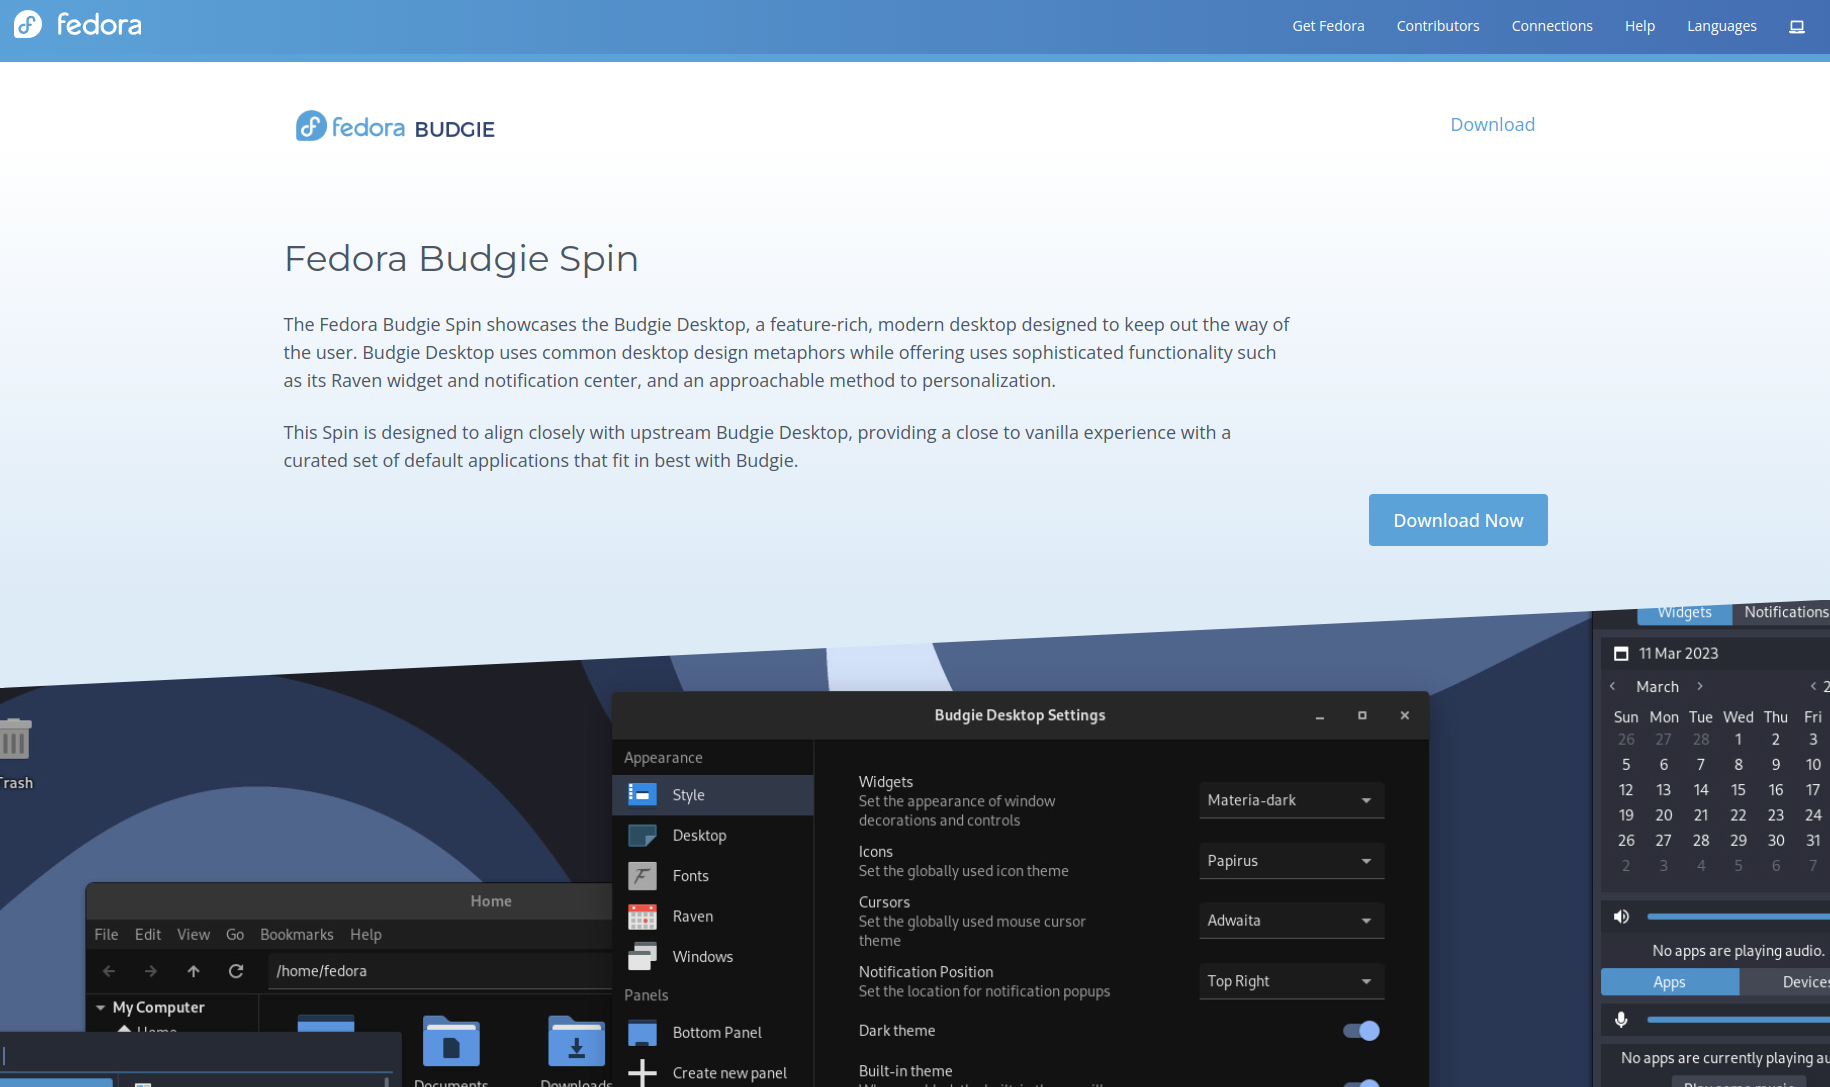Click the Fedora logo in the top bar
1830x1087 pixels.
coord(78,25)
